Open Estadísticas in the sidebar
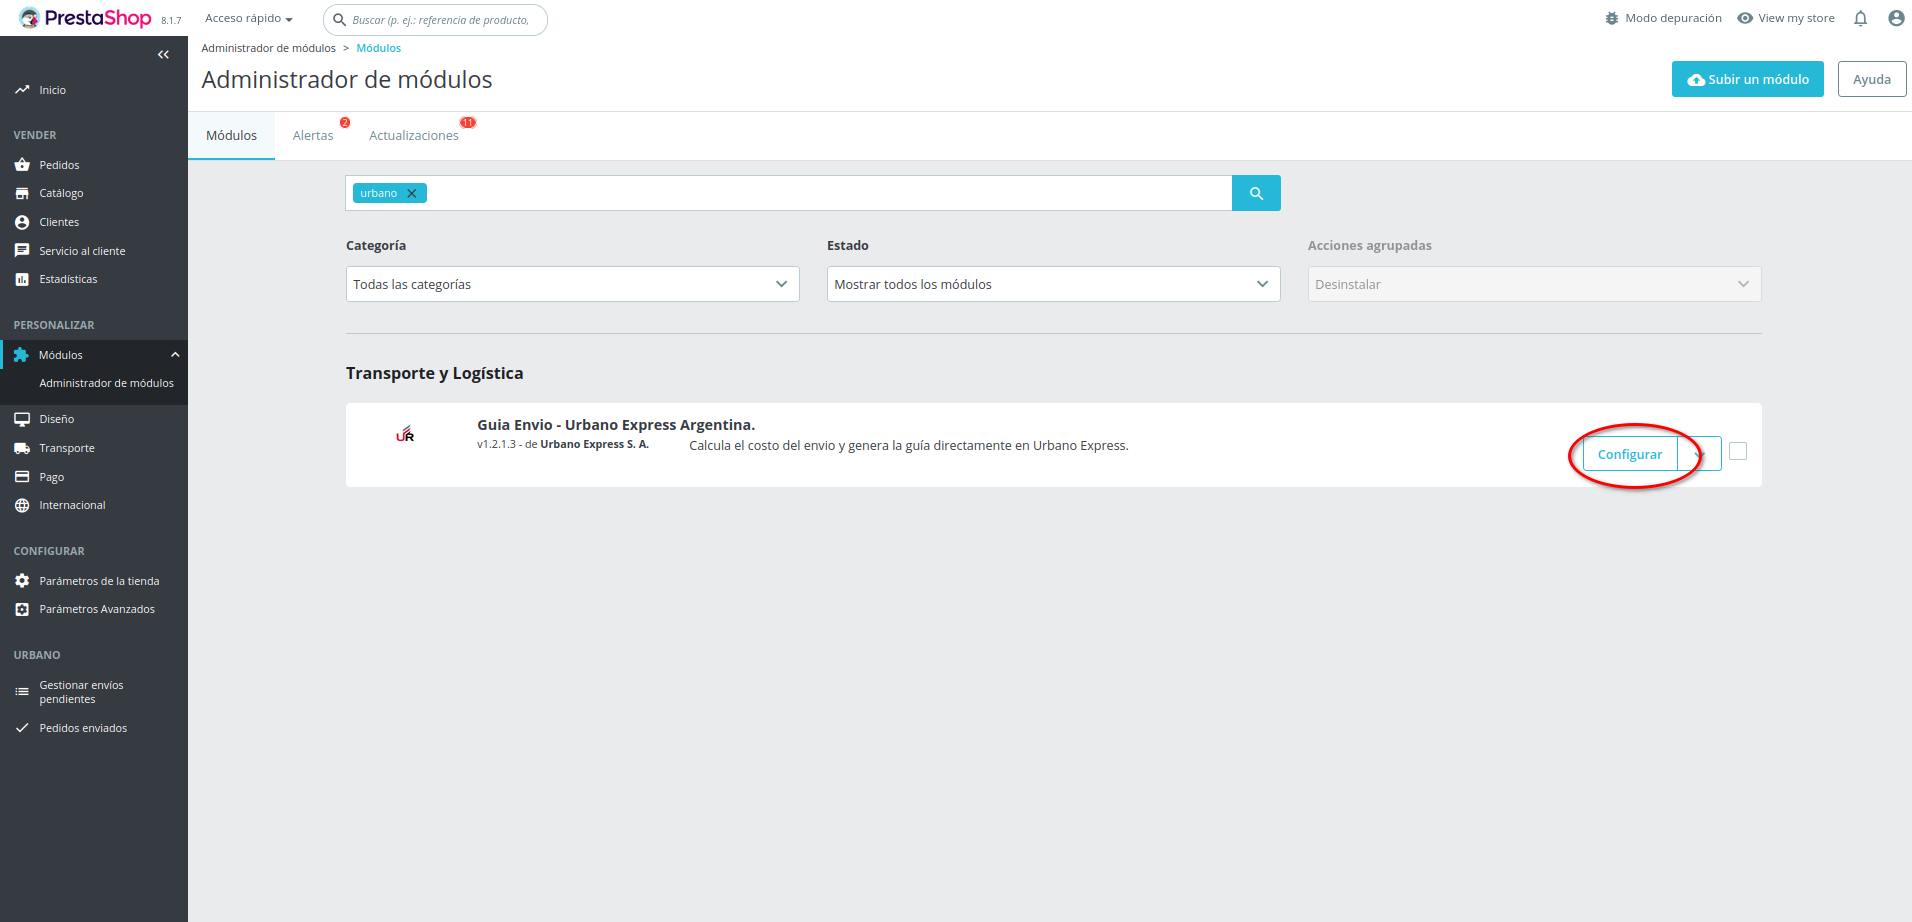1912x922 pixels. (x=68, y=280)
